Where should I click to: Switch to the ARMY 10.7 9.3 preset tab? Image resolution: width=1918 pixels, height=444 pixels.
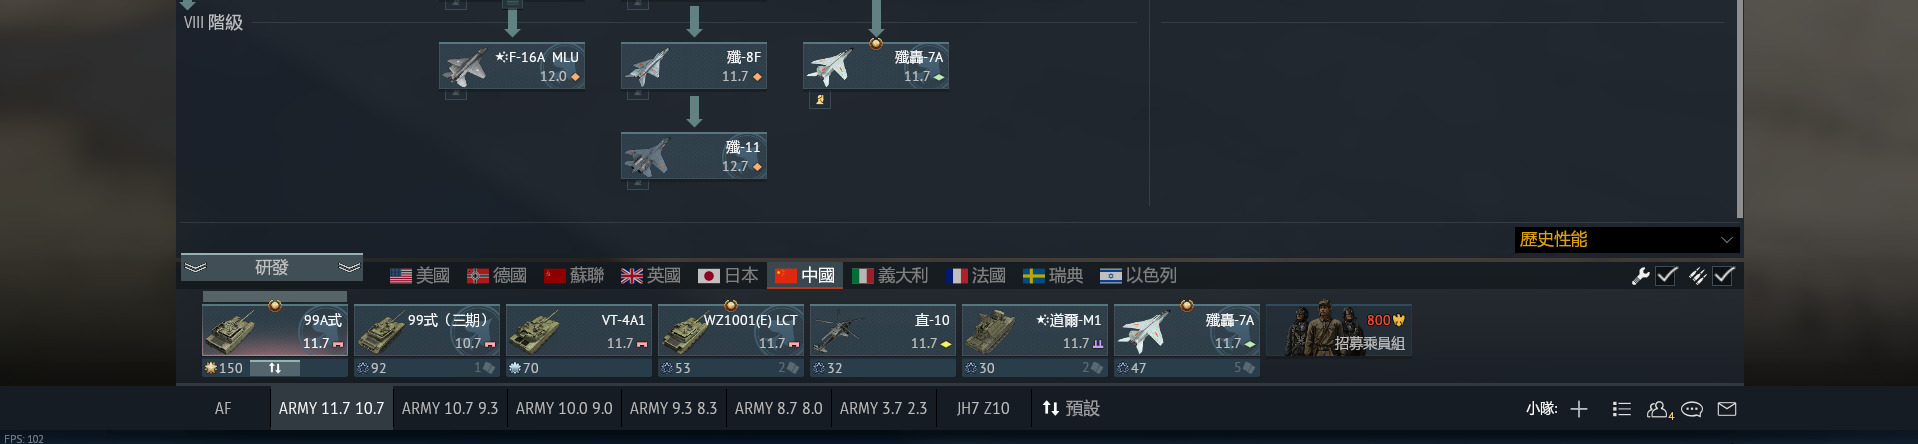point(450,408)
